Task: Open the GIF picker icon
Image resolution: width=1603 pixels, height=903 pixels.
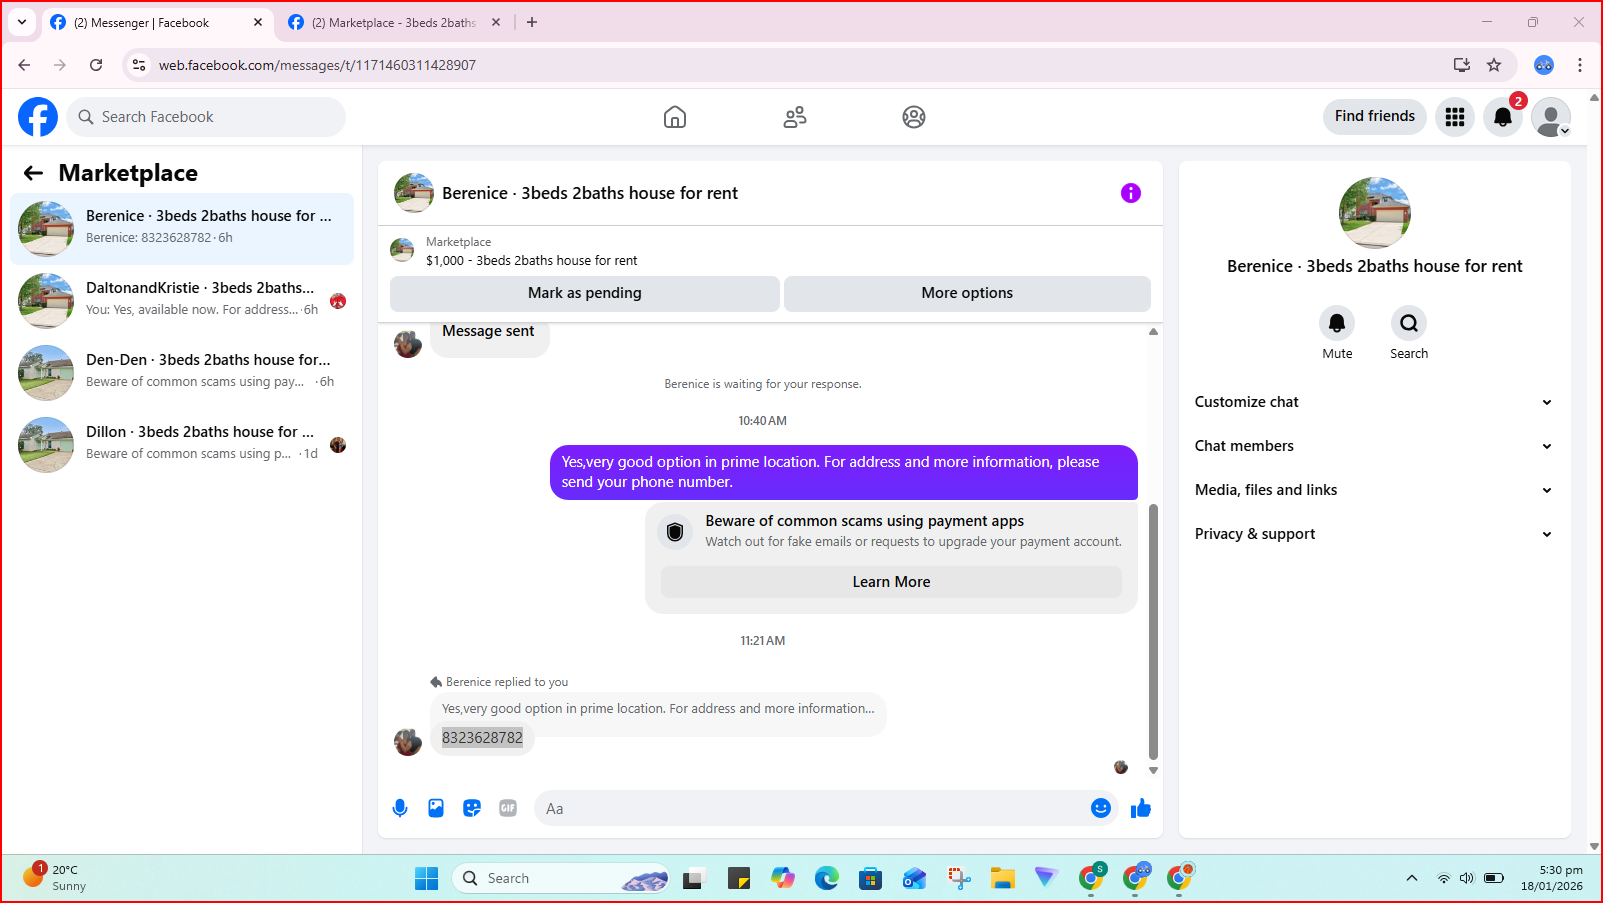Action: point(508,808)
